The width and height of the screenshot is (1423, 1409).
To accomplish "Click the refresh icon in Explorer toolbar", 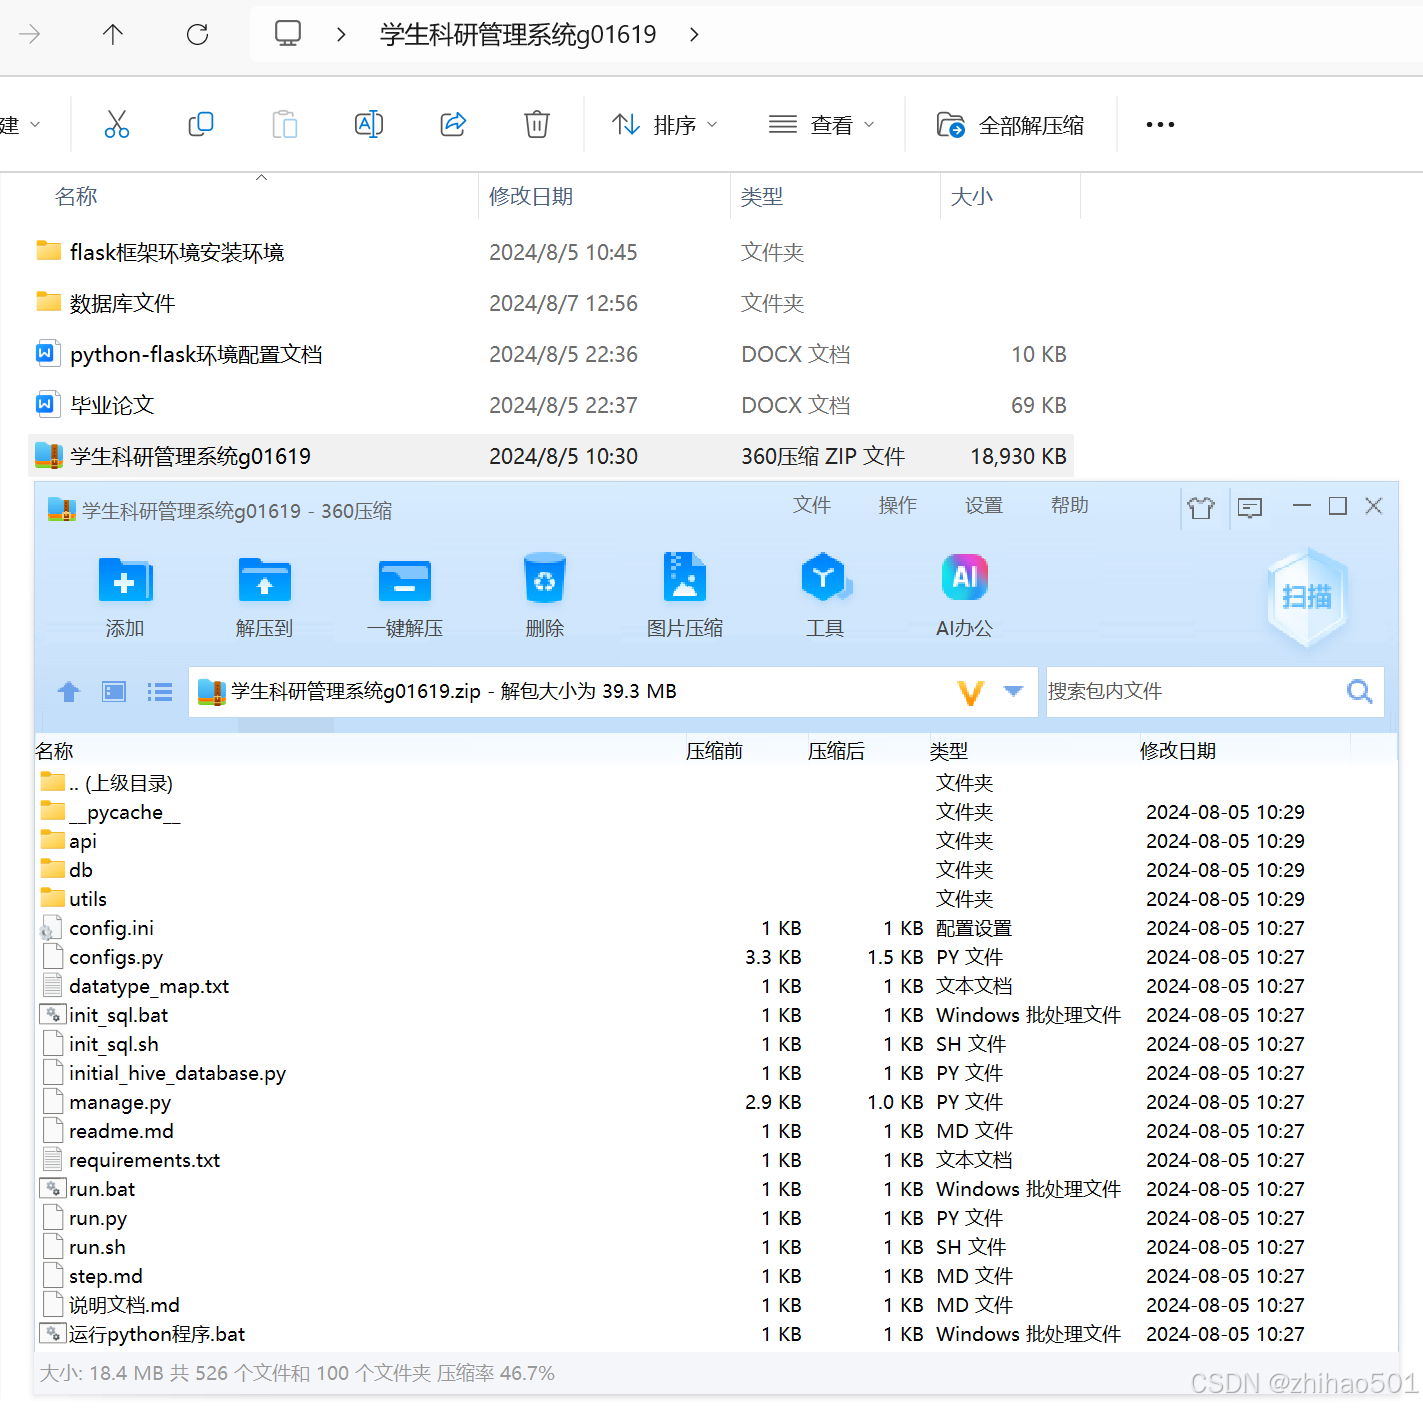I will tap(197, 33).
